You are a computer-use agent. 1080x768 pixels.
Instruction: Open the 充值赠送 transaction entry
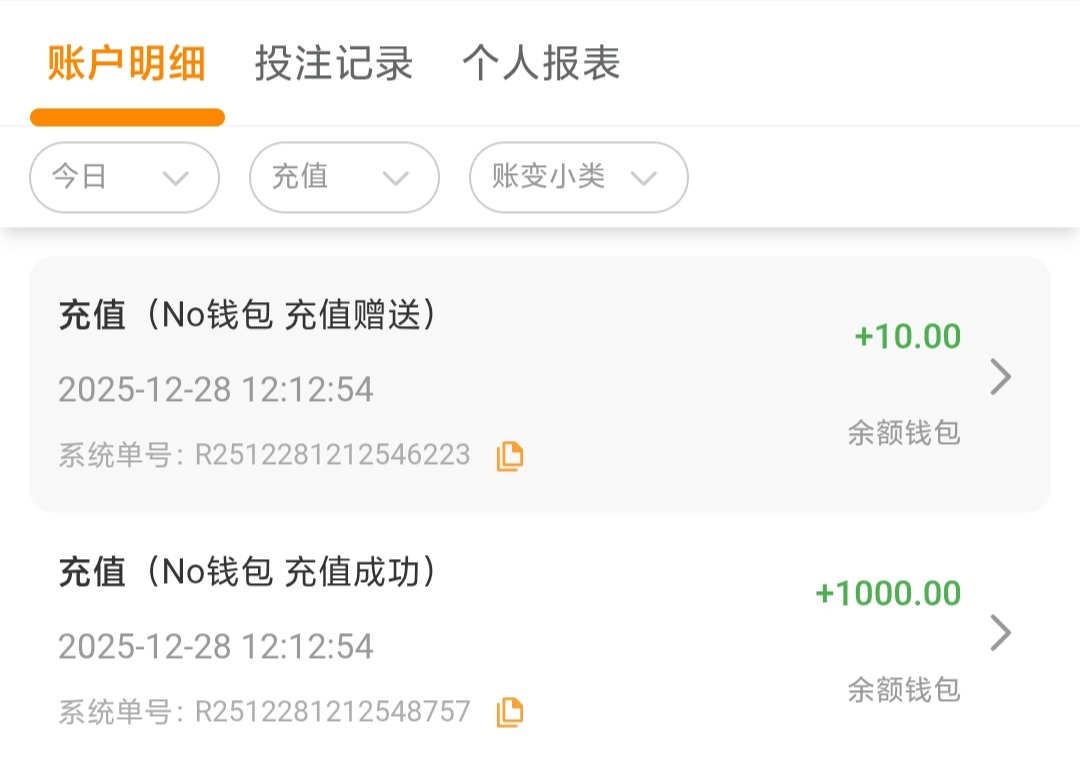coord(250,316)
